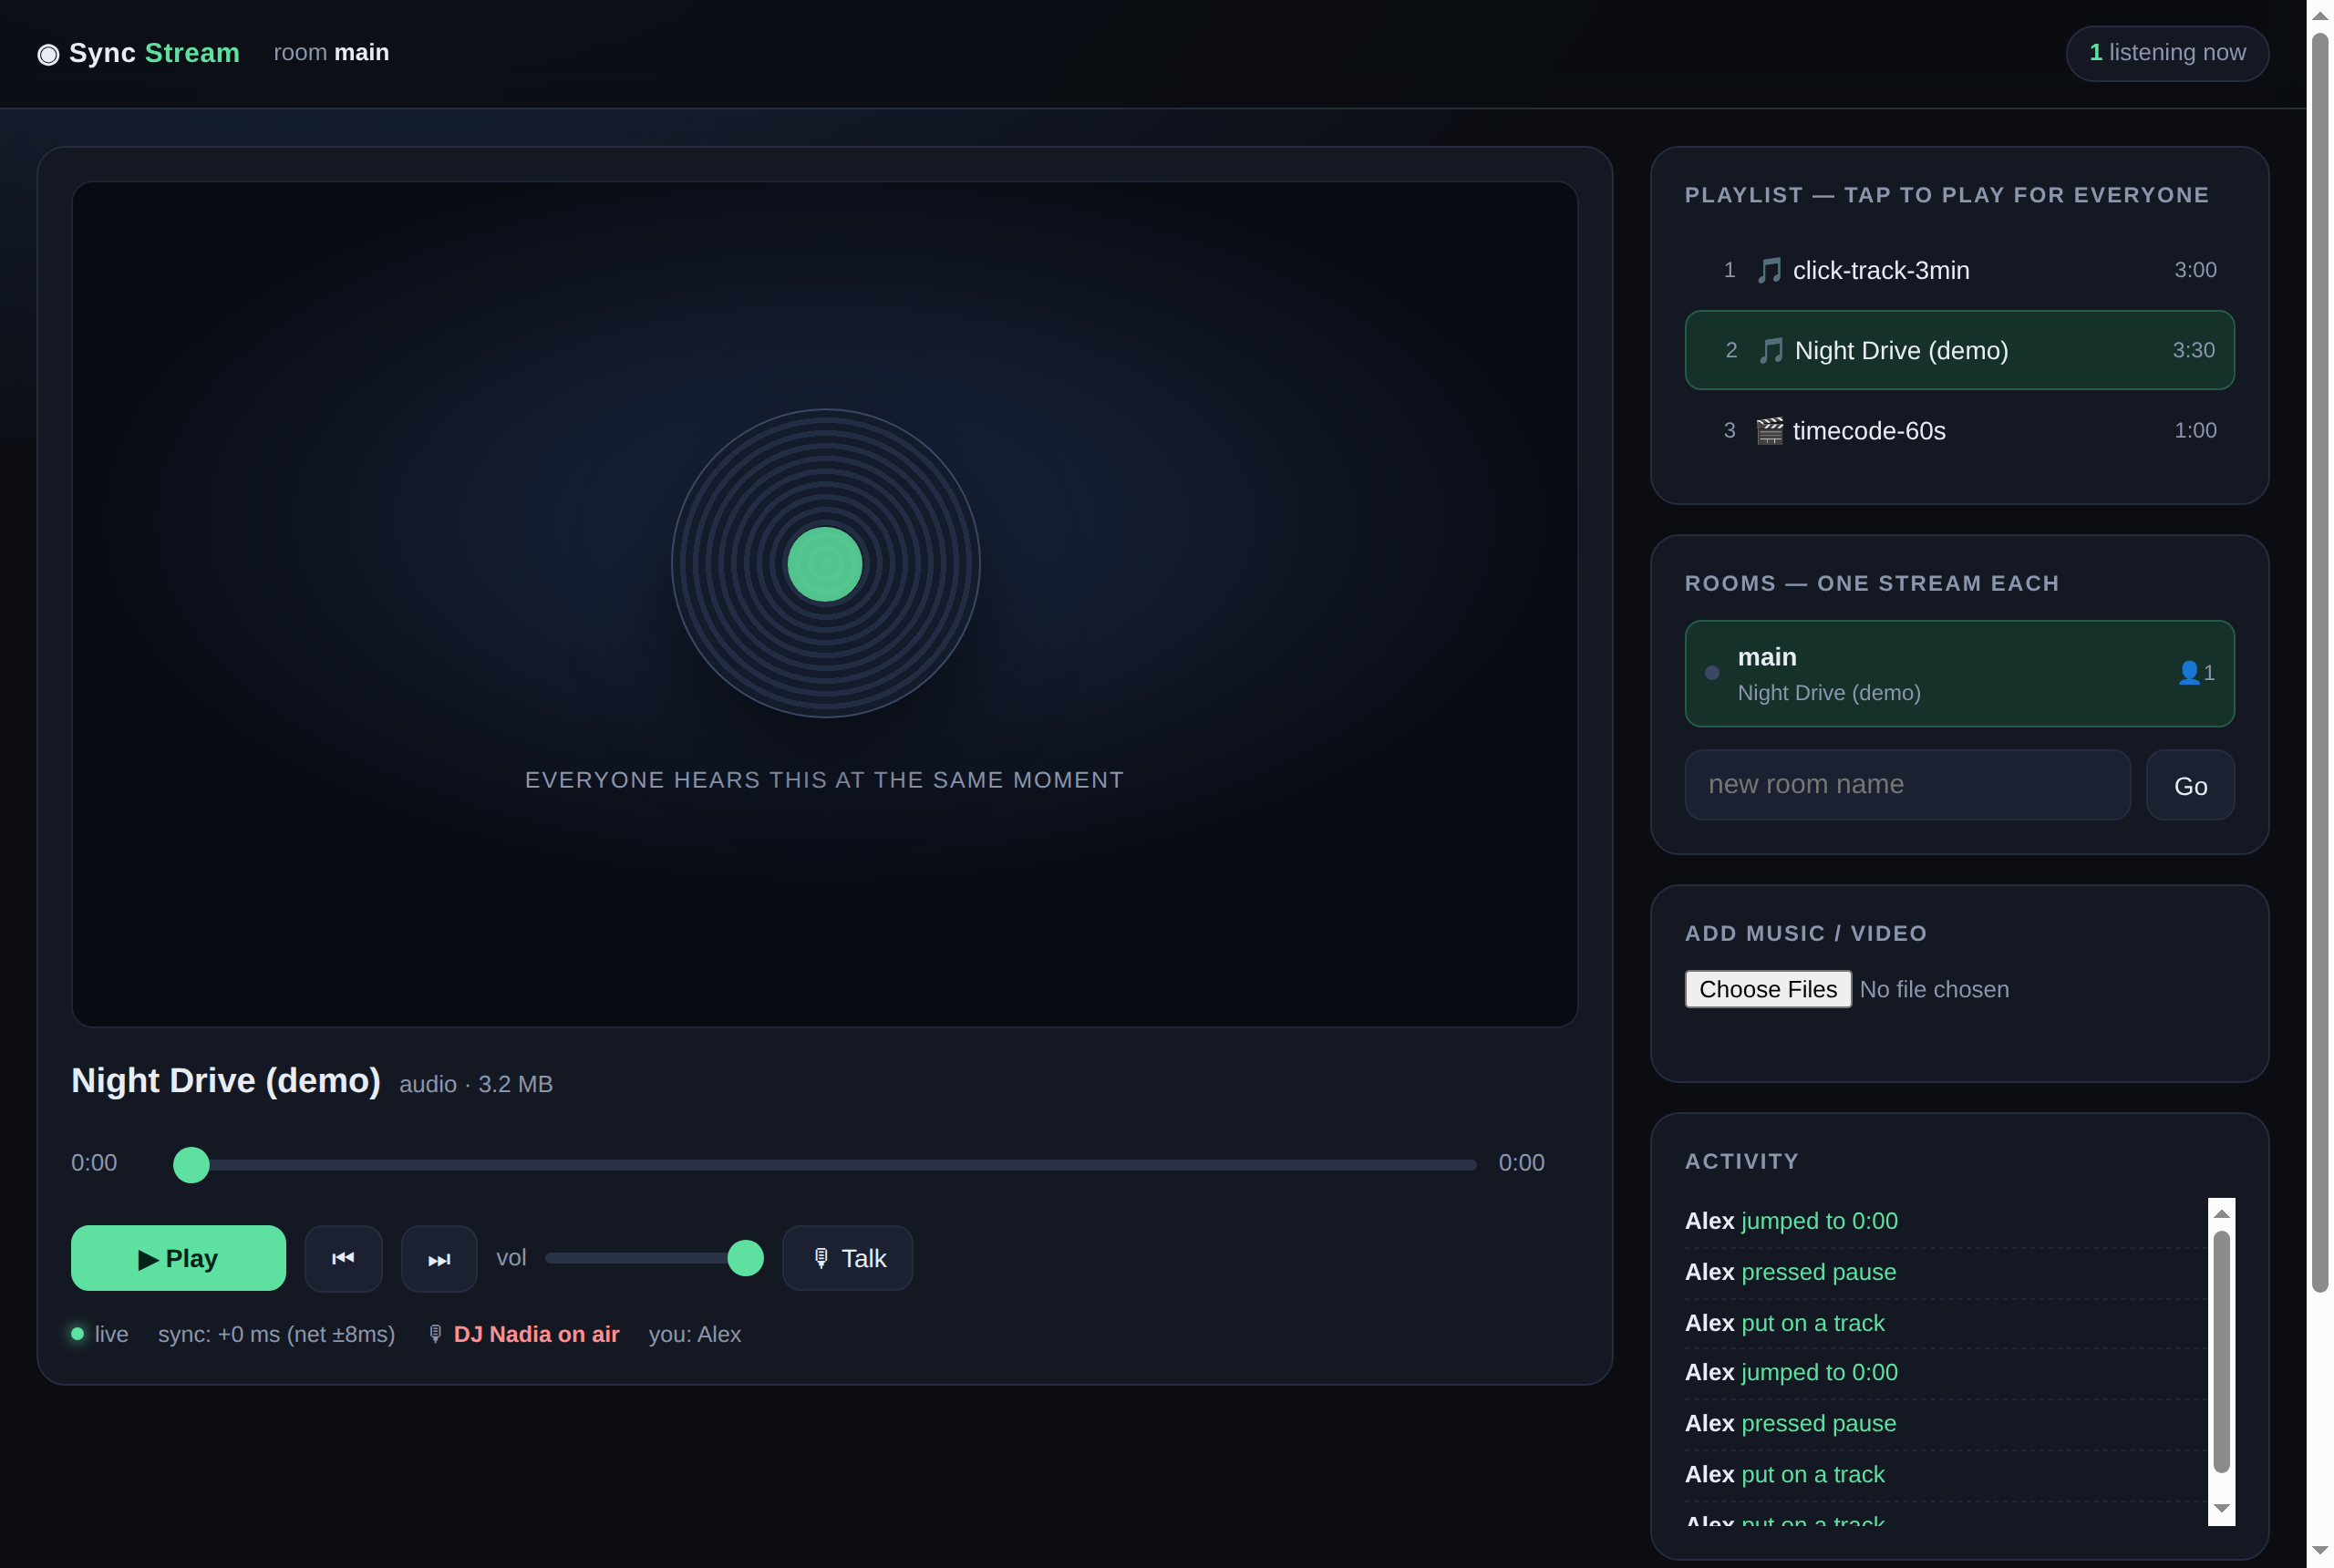
Task: Skip to the next track
Action: (439, 1258)
